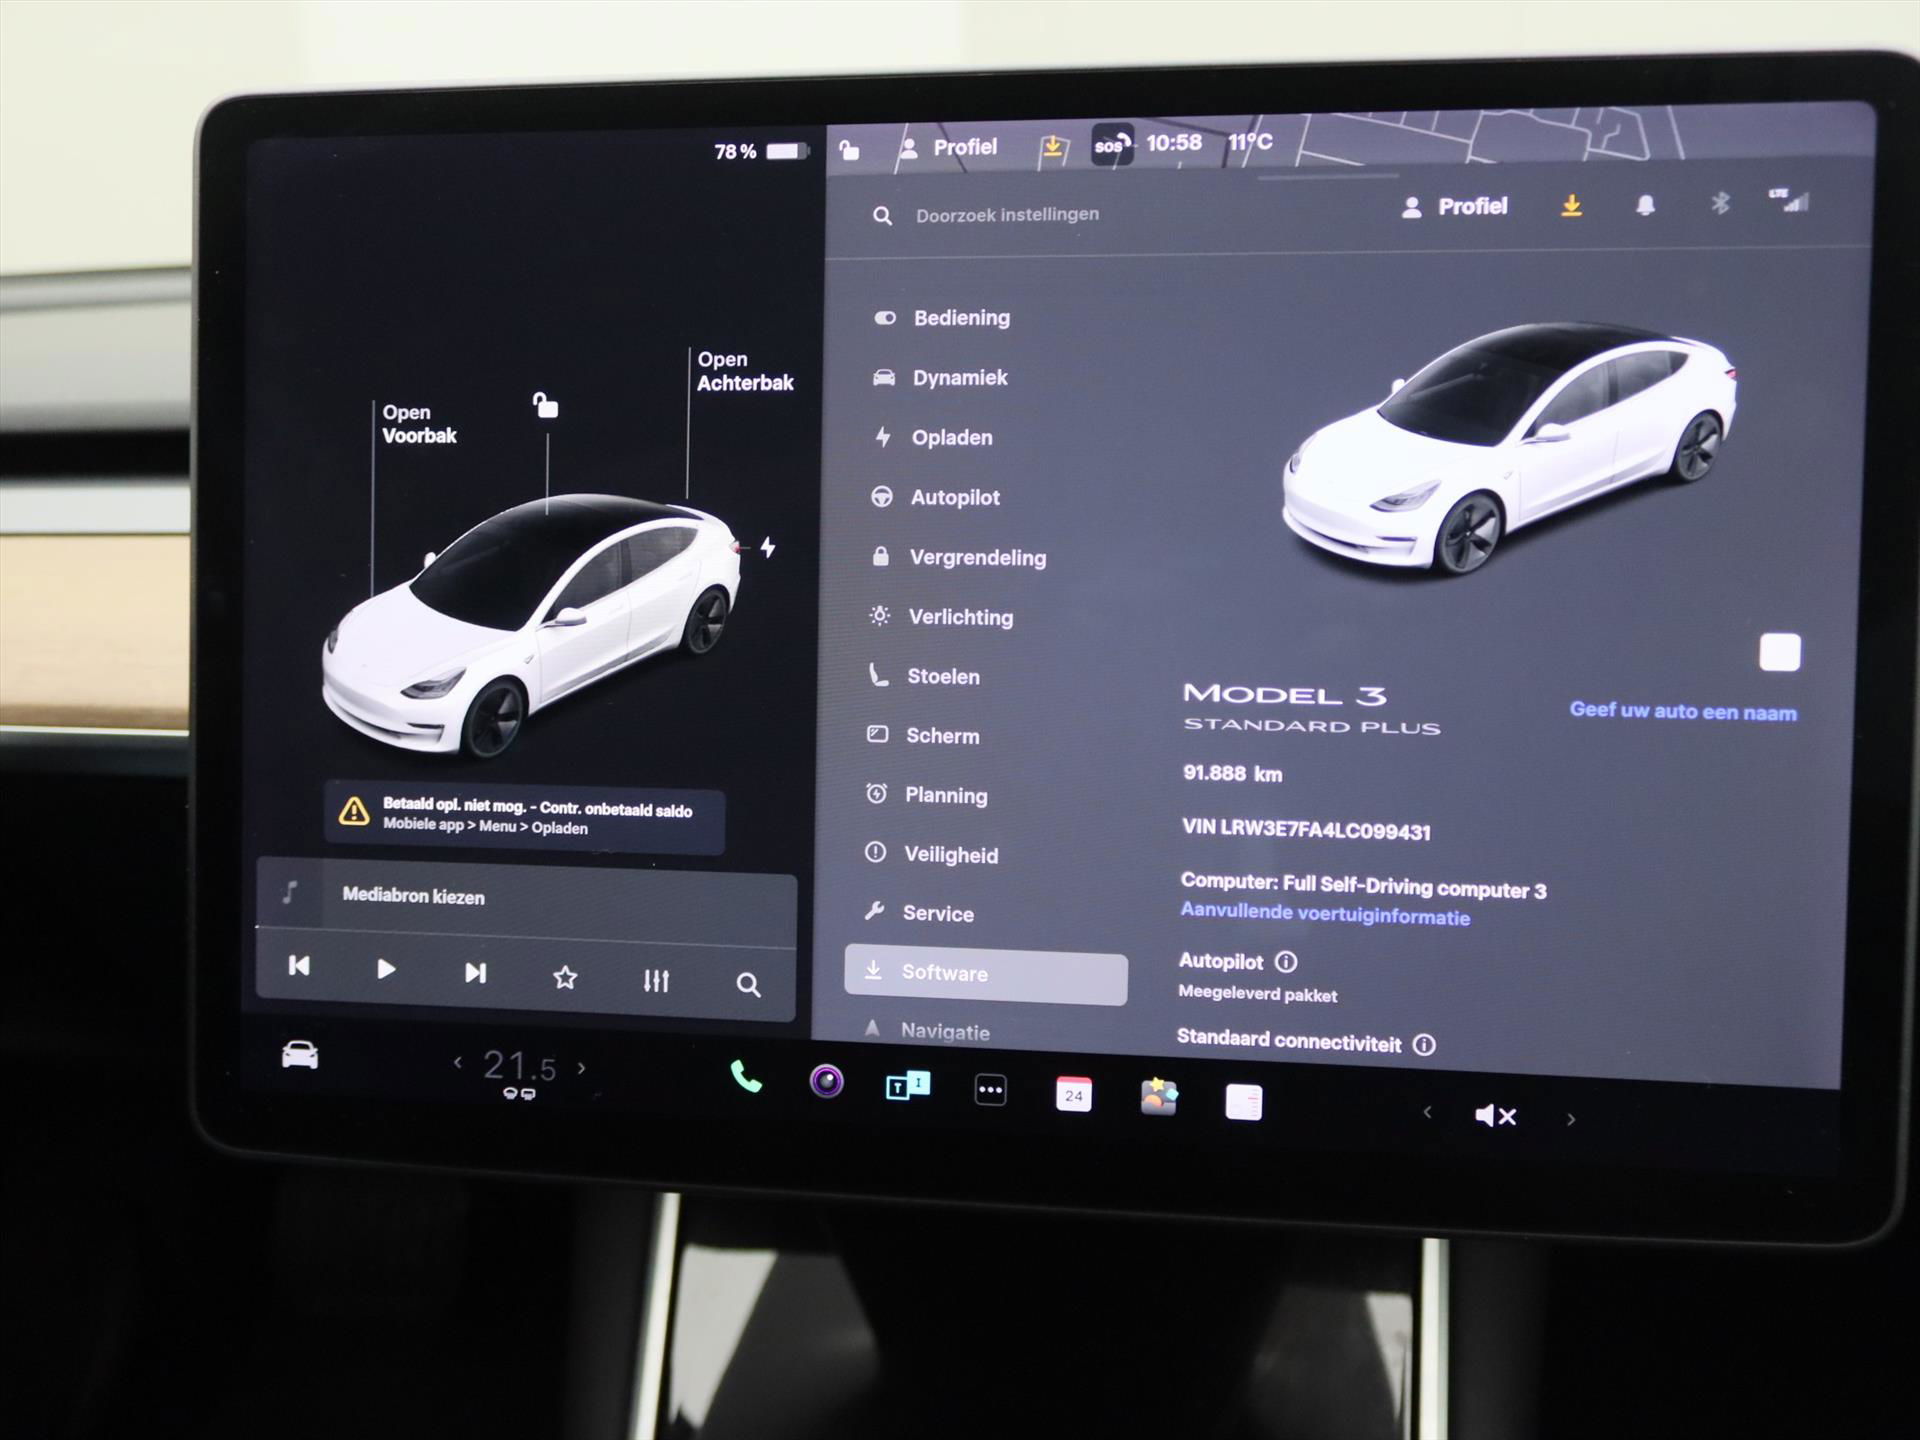The image size is (1920, 1440).
Task: Open the audio equalizer settings icon
Action: [656, 981]
